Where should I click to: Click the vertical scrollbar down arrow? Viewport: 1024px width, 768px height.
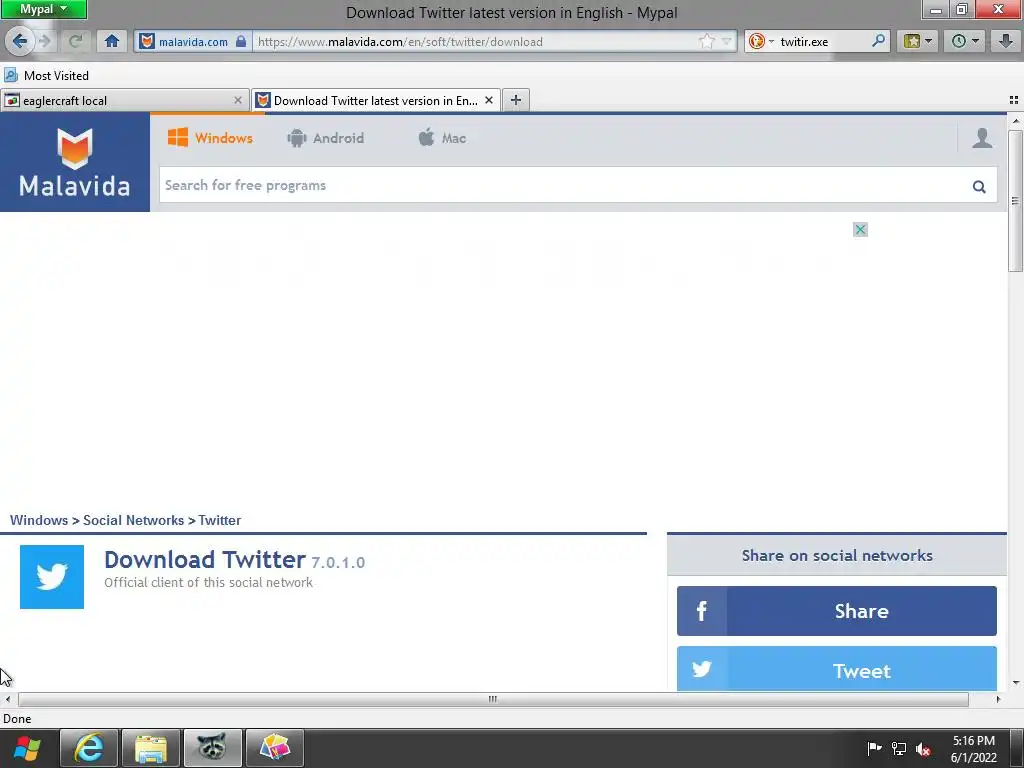point(1015,682)
